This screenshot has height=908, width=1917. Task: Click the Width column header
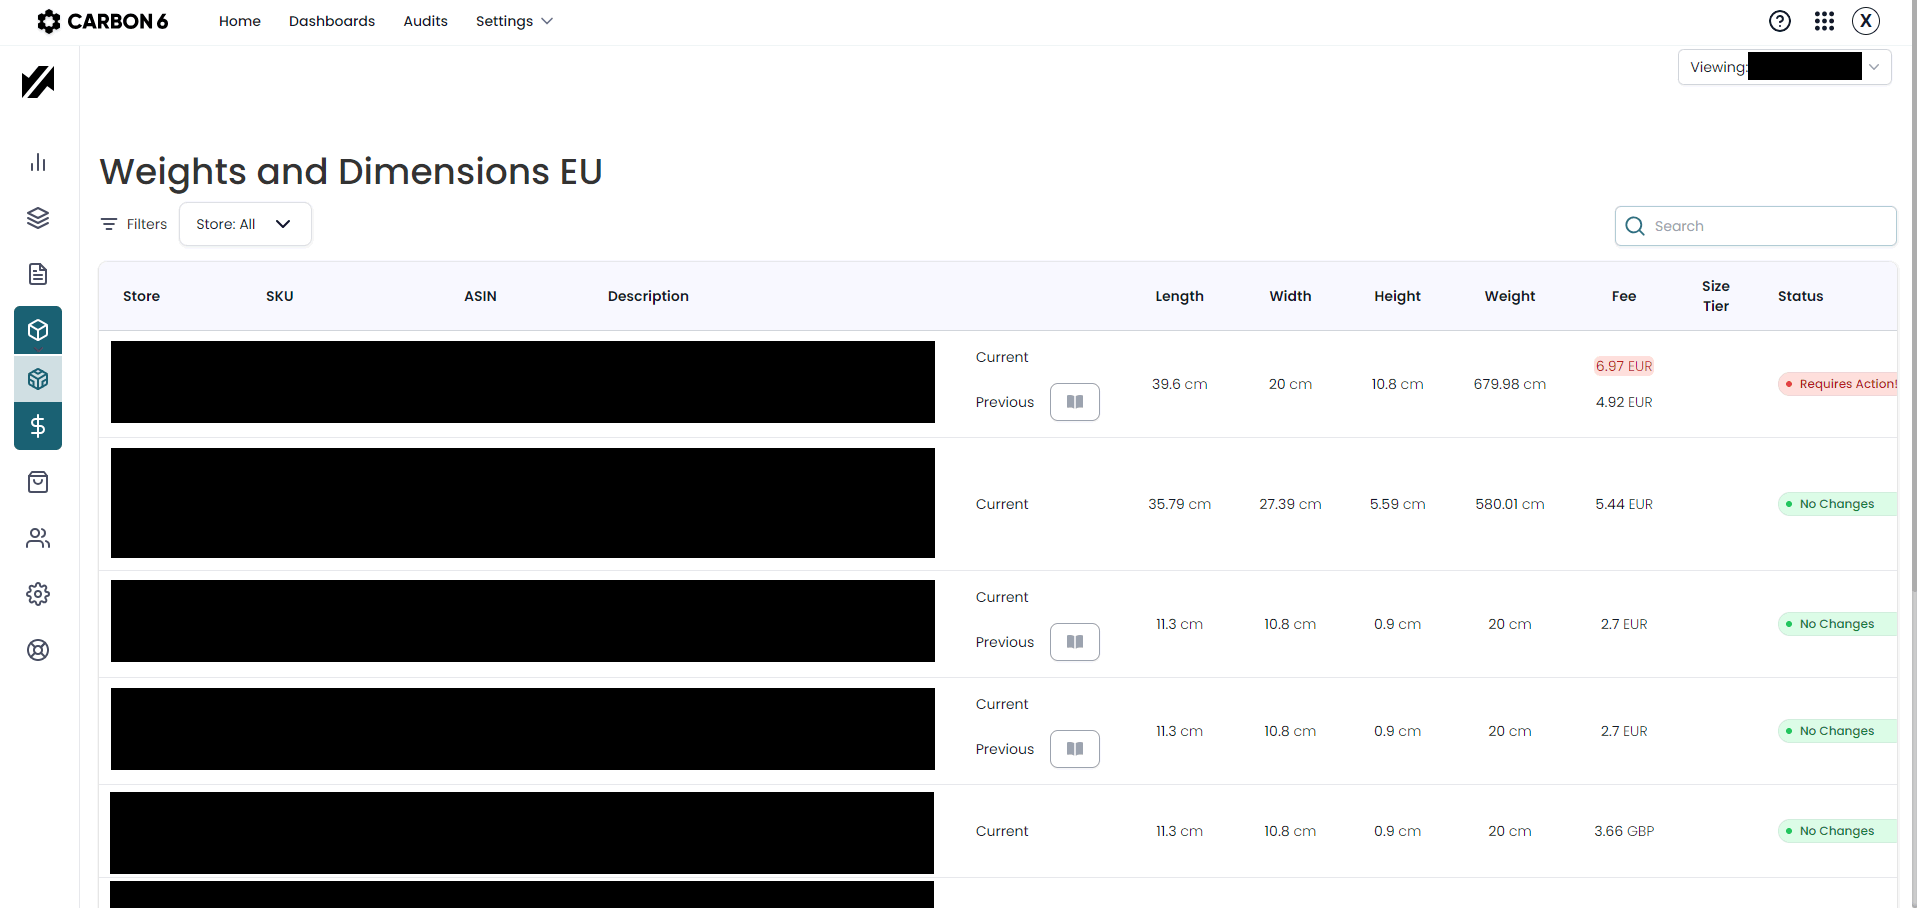tap(1290, 296)
